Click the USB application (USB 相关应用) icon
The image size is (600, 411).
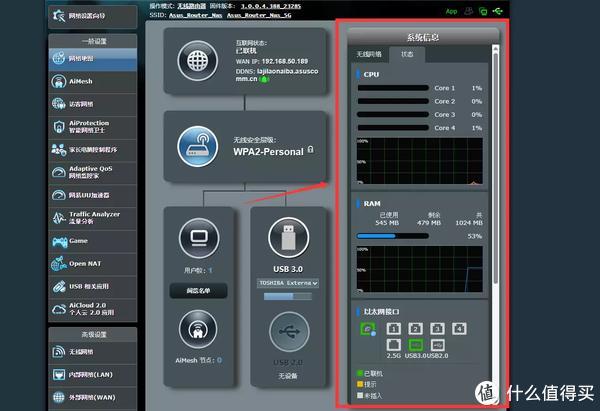59,287
